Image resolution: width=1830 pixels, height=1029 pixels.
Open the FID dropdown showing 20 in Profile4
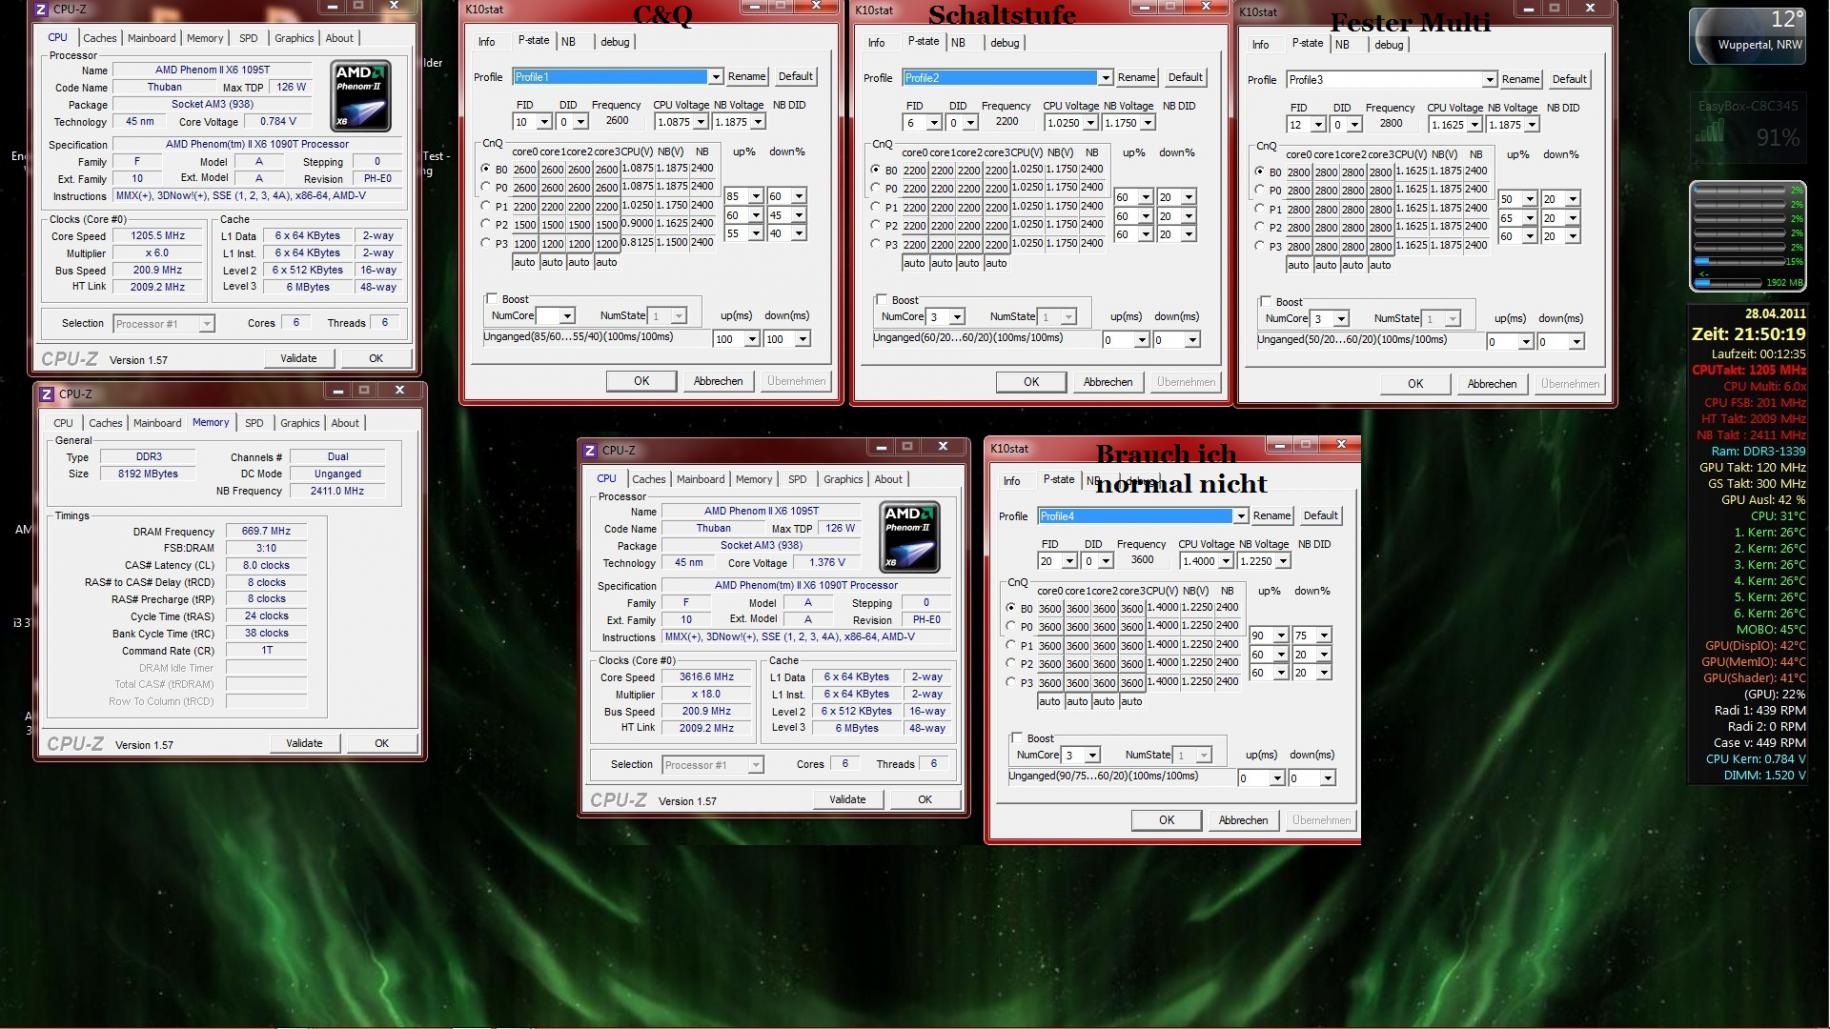click(1070, 562)
